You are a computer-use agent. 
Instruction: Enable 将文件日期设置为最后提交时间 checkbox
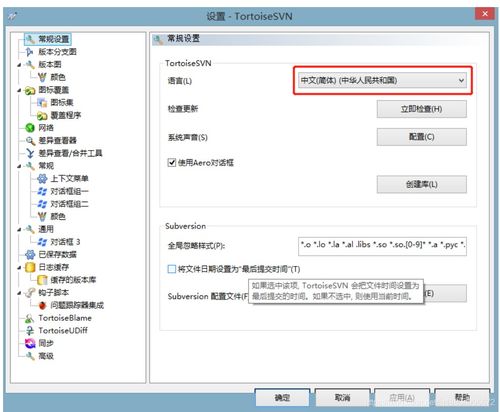tap(171, 269)
